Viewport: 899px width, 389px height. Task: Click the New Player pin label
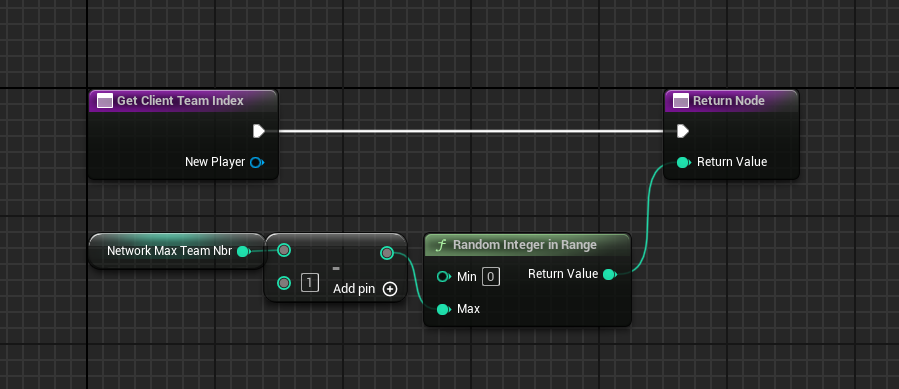[x=215, y=162]
